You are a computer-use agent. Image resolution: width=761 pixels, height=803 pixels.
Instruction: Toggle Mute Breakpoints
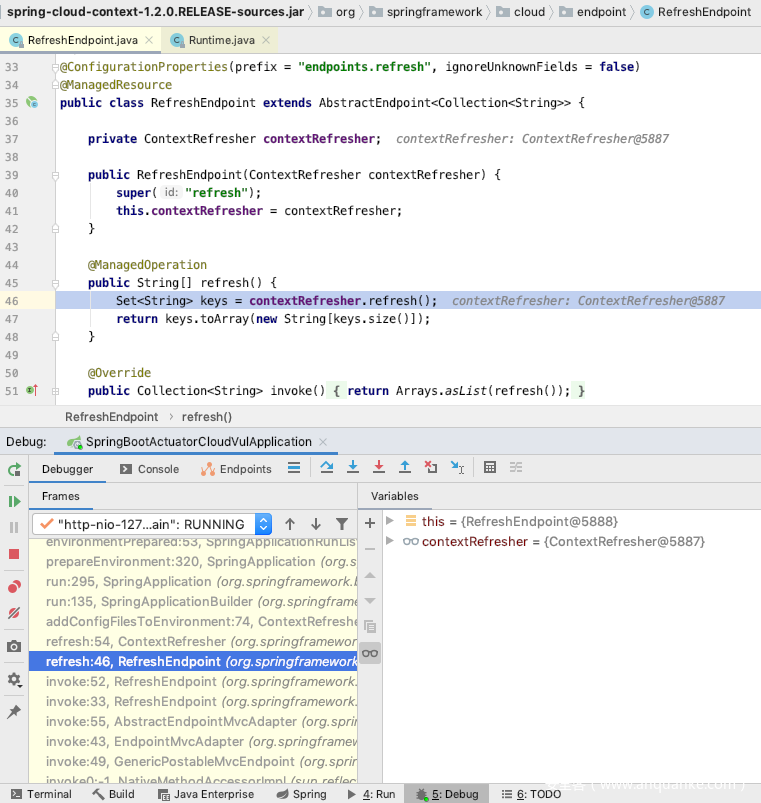(x=14, y=613)
